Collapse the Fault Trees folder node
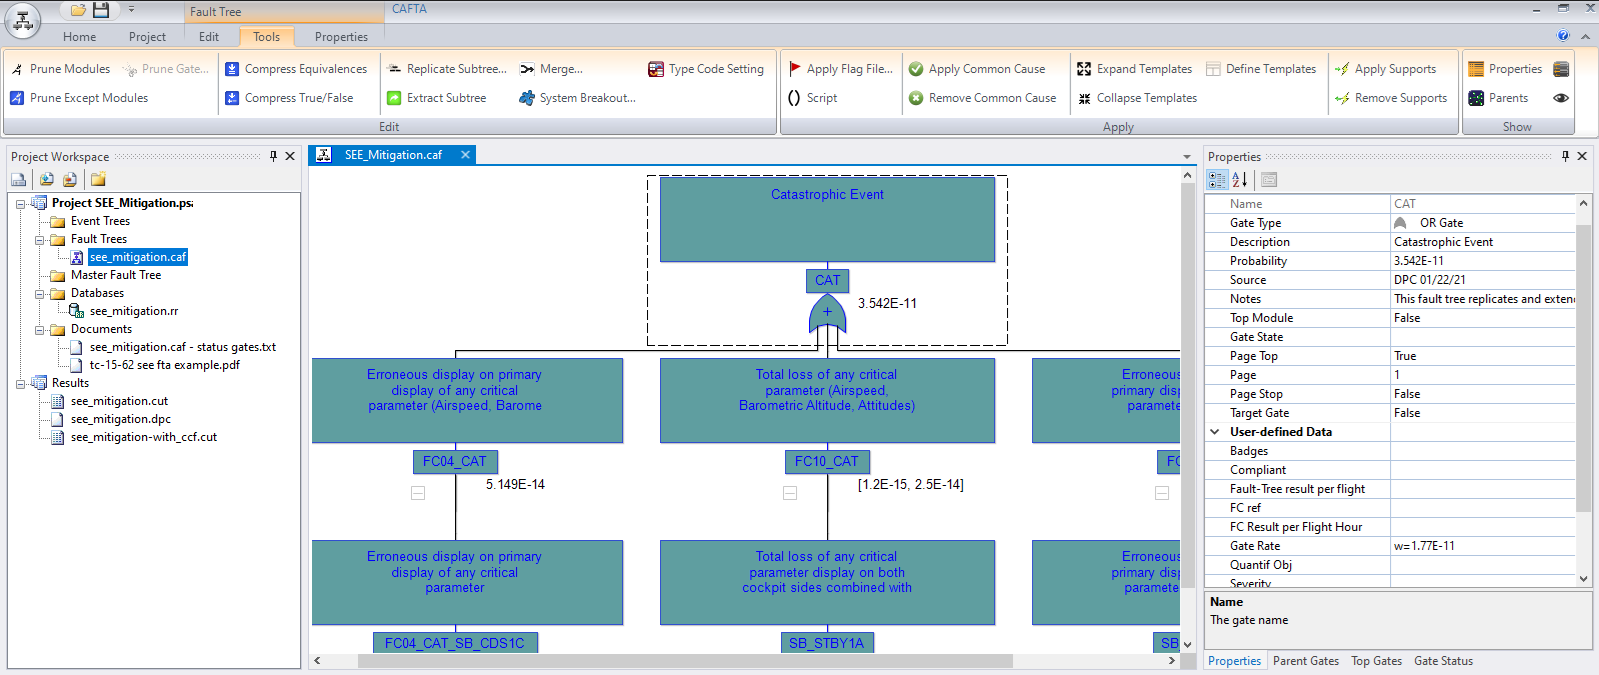This screenshot has width=1599, height=675. tap(40, 240)
